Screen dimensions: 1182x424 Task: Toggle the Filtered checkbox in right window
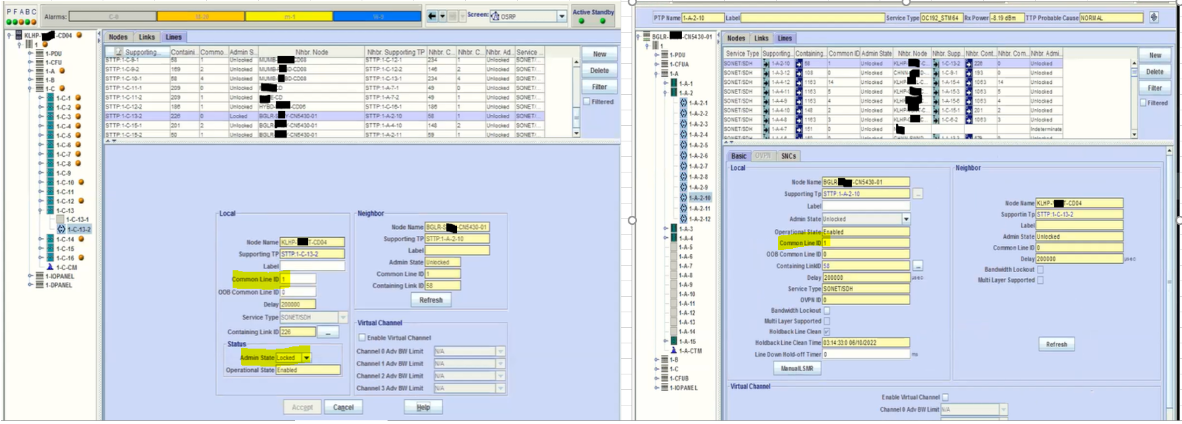point(1143,103)
